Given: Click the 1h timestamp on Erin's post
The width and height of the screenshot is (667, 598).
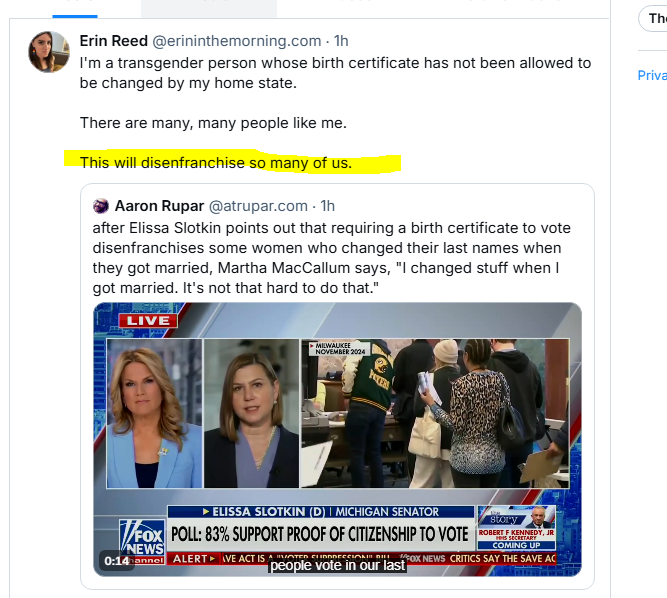Looking at the screenshot, I should 341,41.
